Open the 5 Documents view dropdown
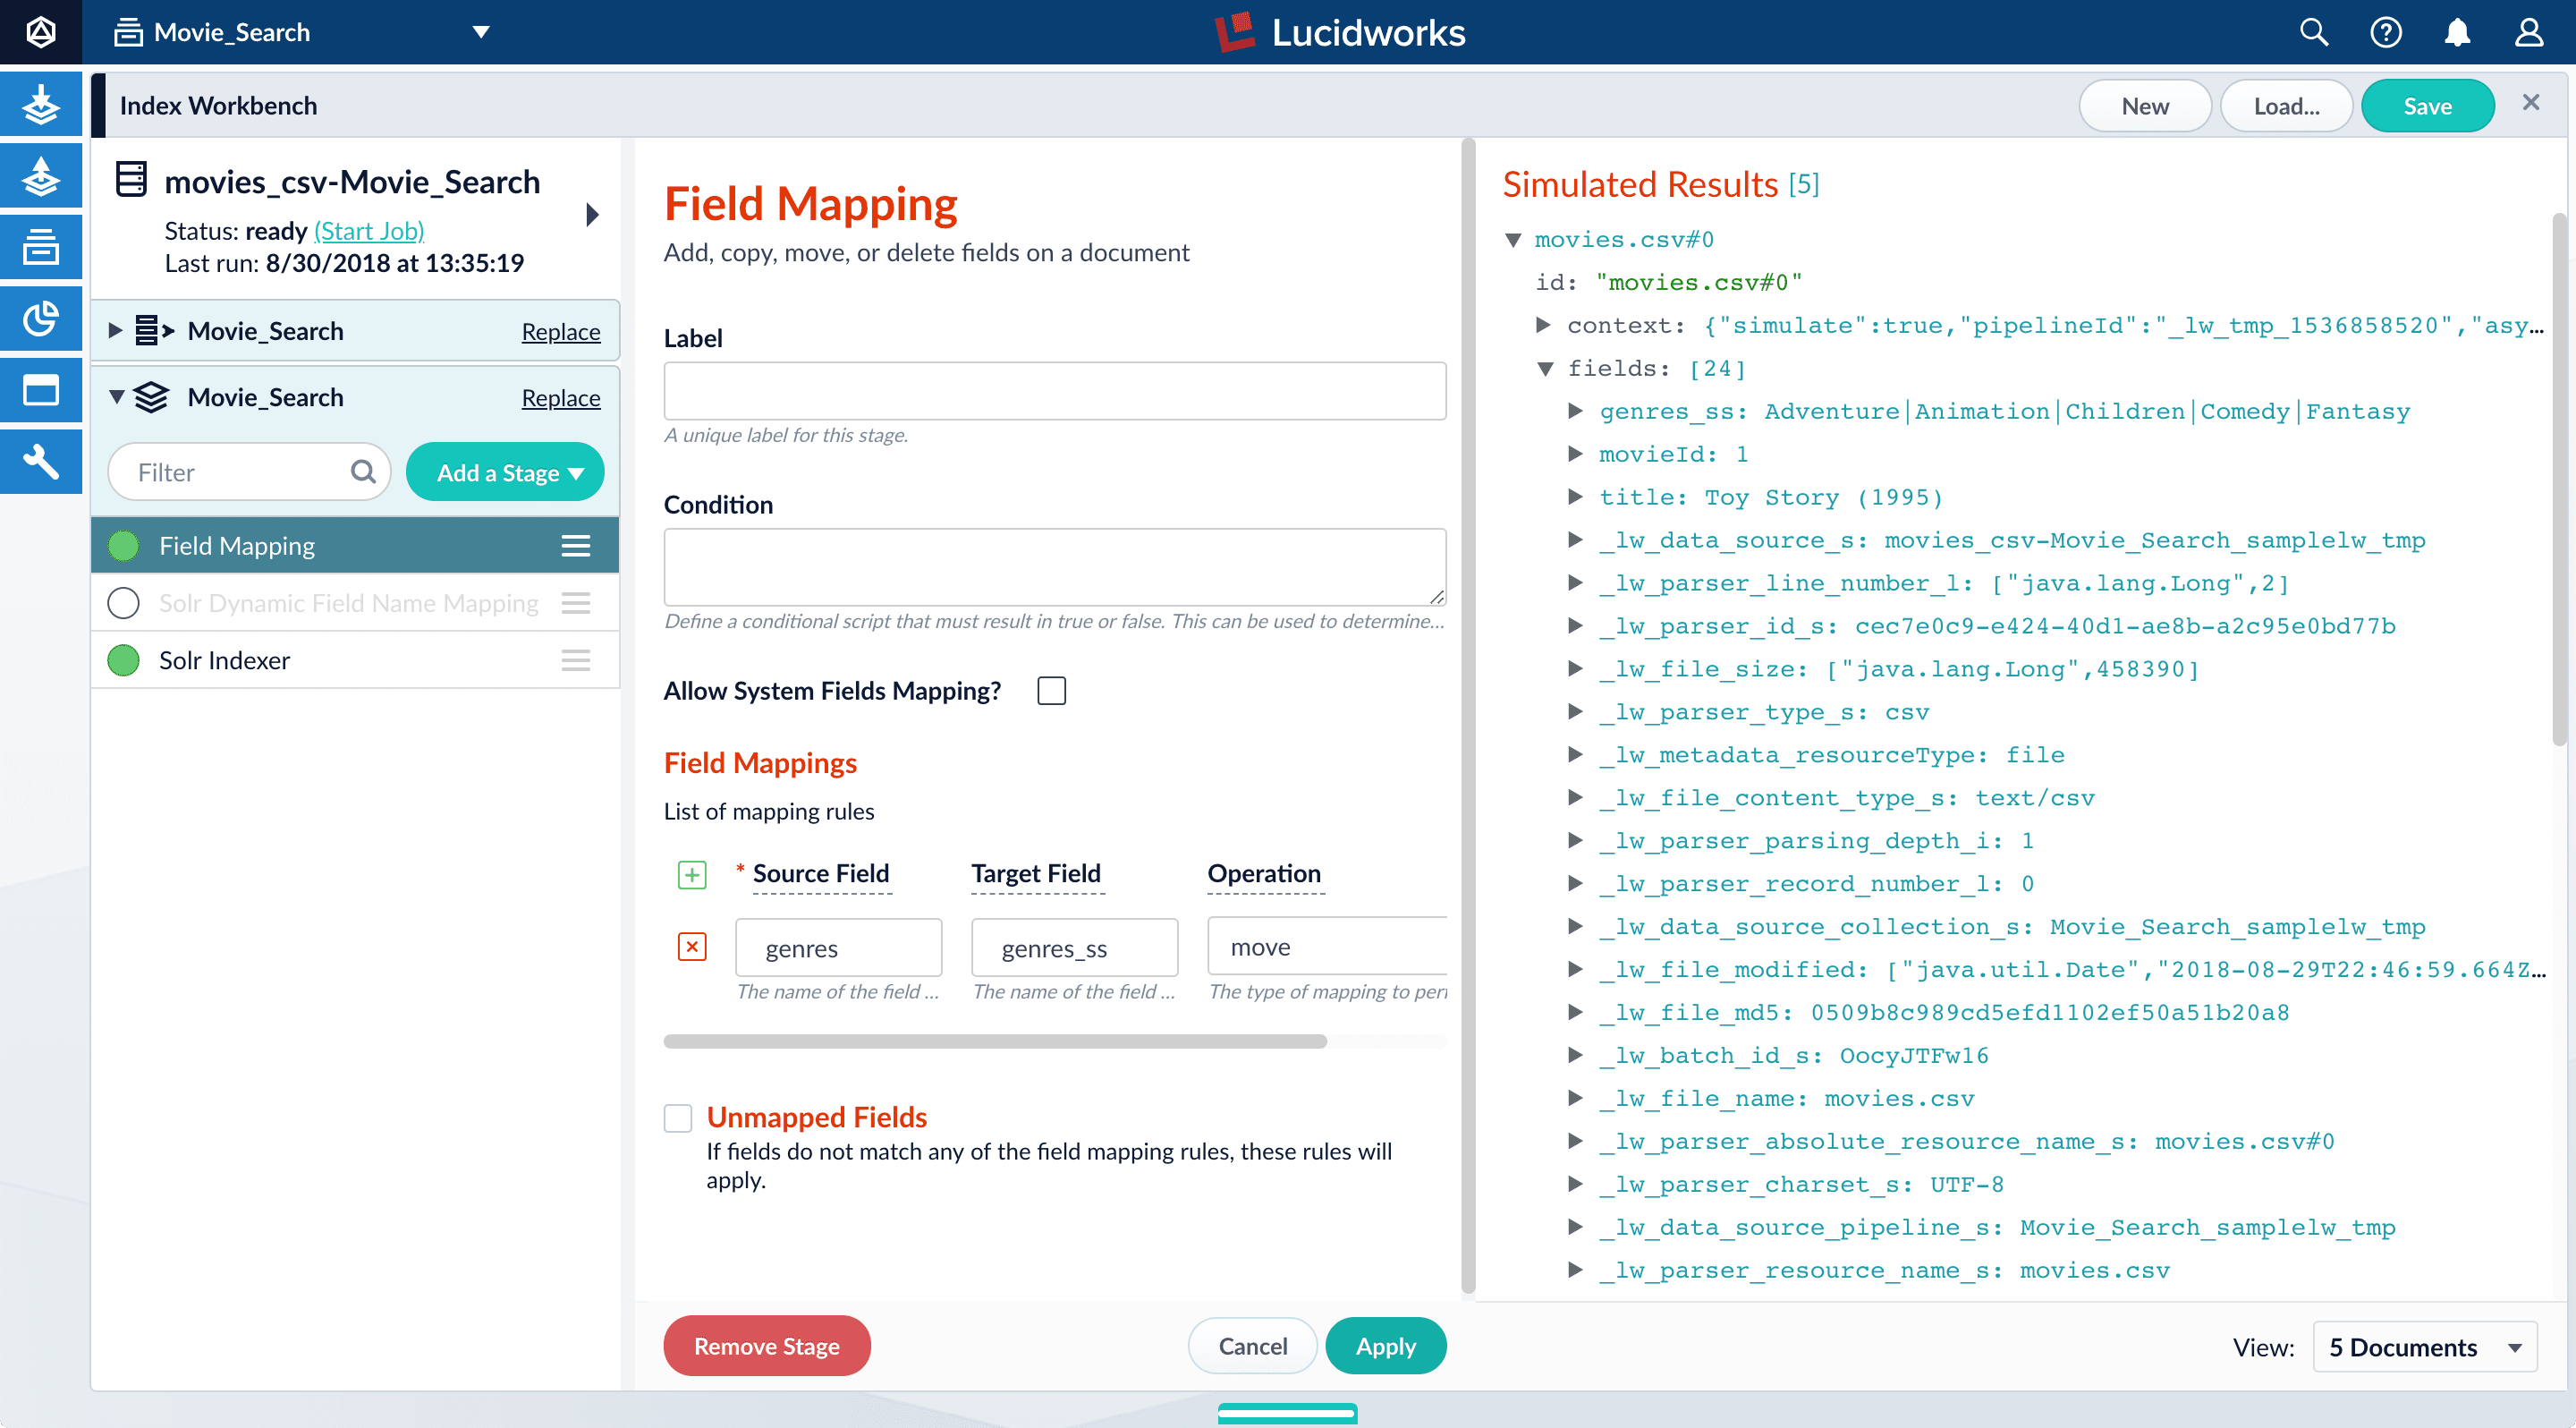The width and height of the screenshot is (2576, 1428). pos(2424,1347)
